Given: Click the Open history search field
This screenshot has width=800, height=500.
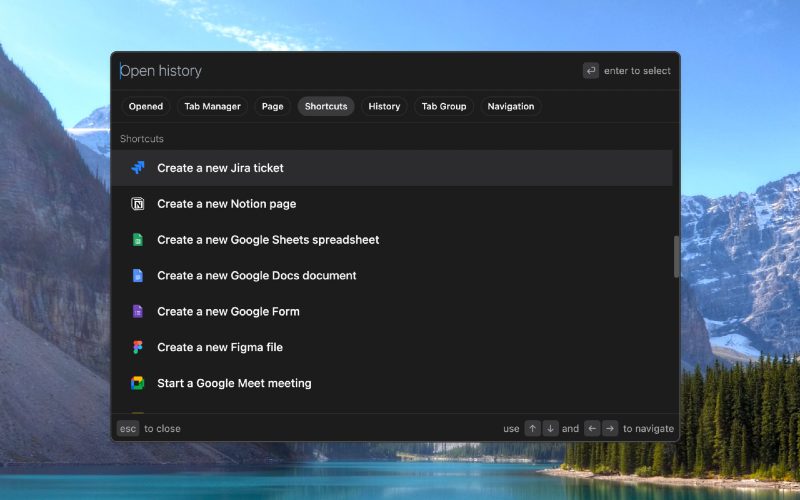Looking at the screenshot, I should (347, 71).
